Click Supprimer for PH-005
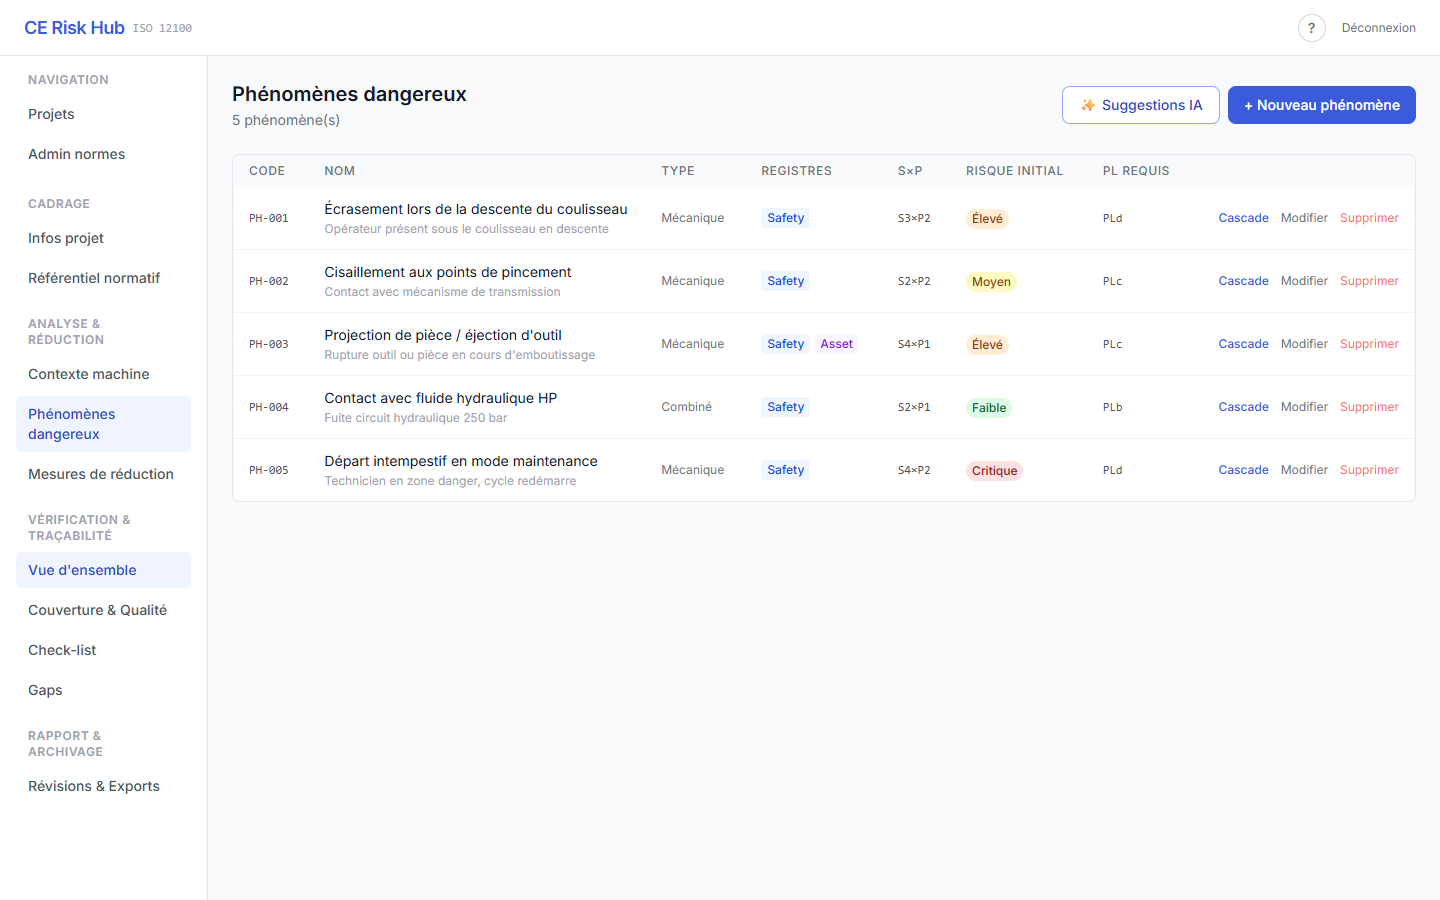1440x900 pixels. coord(1369,470)
